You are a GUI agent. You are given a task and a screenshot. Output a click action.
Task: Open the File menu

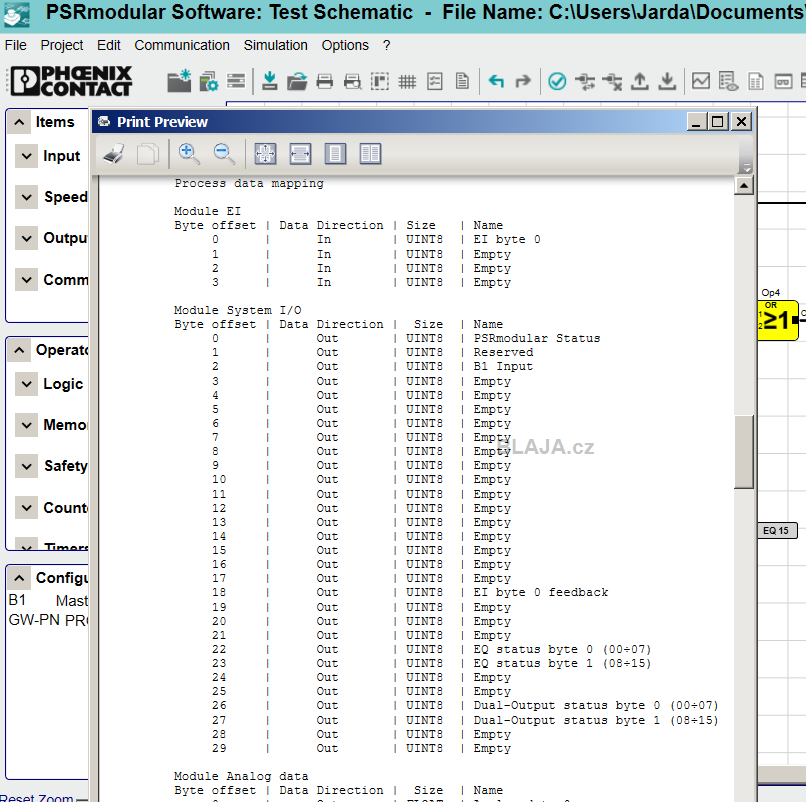pos(15,45)
